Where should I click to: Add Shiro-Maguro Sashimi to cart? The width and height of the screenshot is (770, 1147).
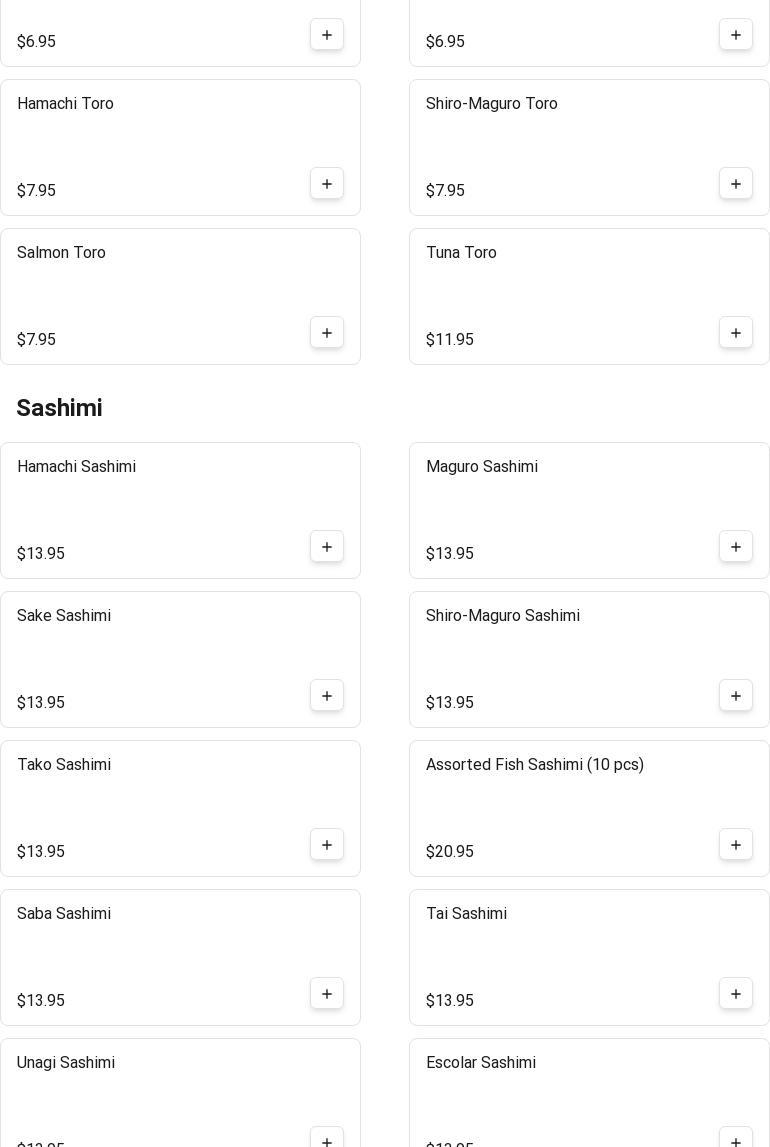click(x=736, y=696)
